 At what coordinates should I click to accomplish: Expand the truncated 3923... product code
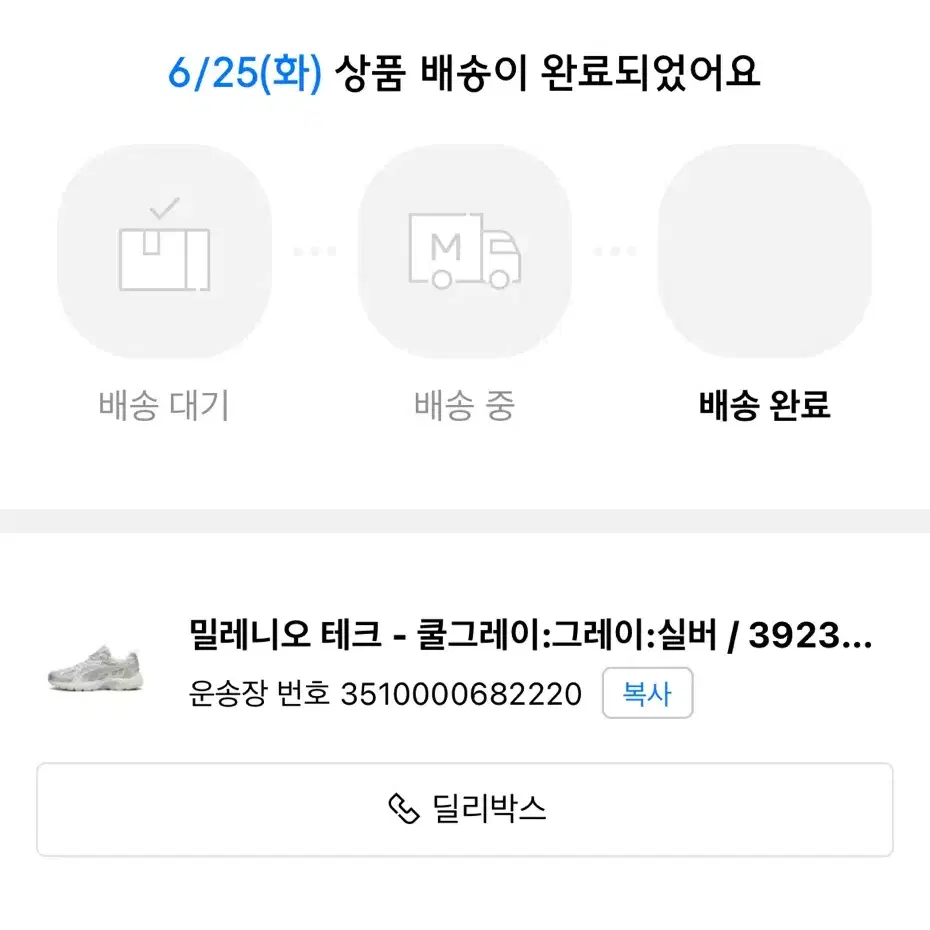pos(810,635)
